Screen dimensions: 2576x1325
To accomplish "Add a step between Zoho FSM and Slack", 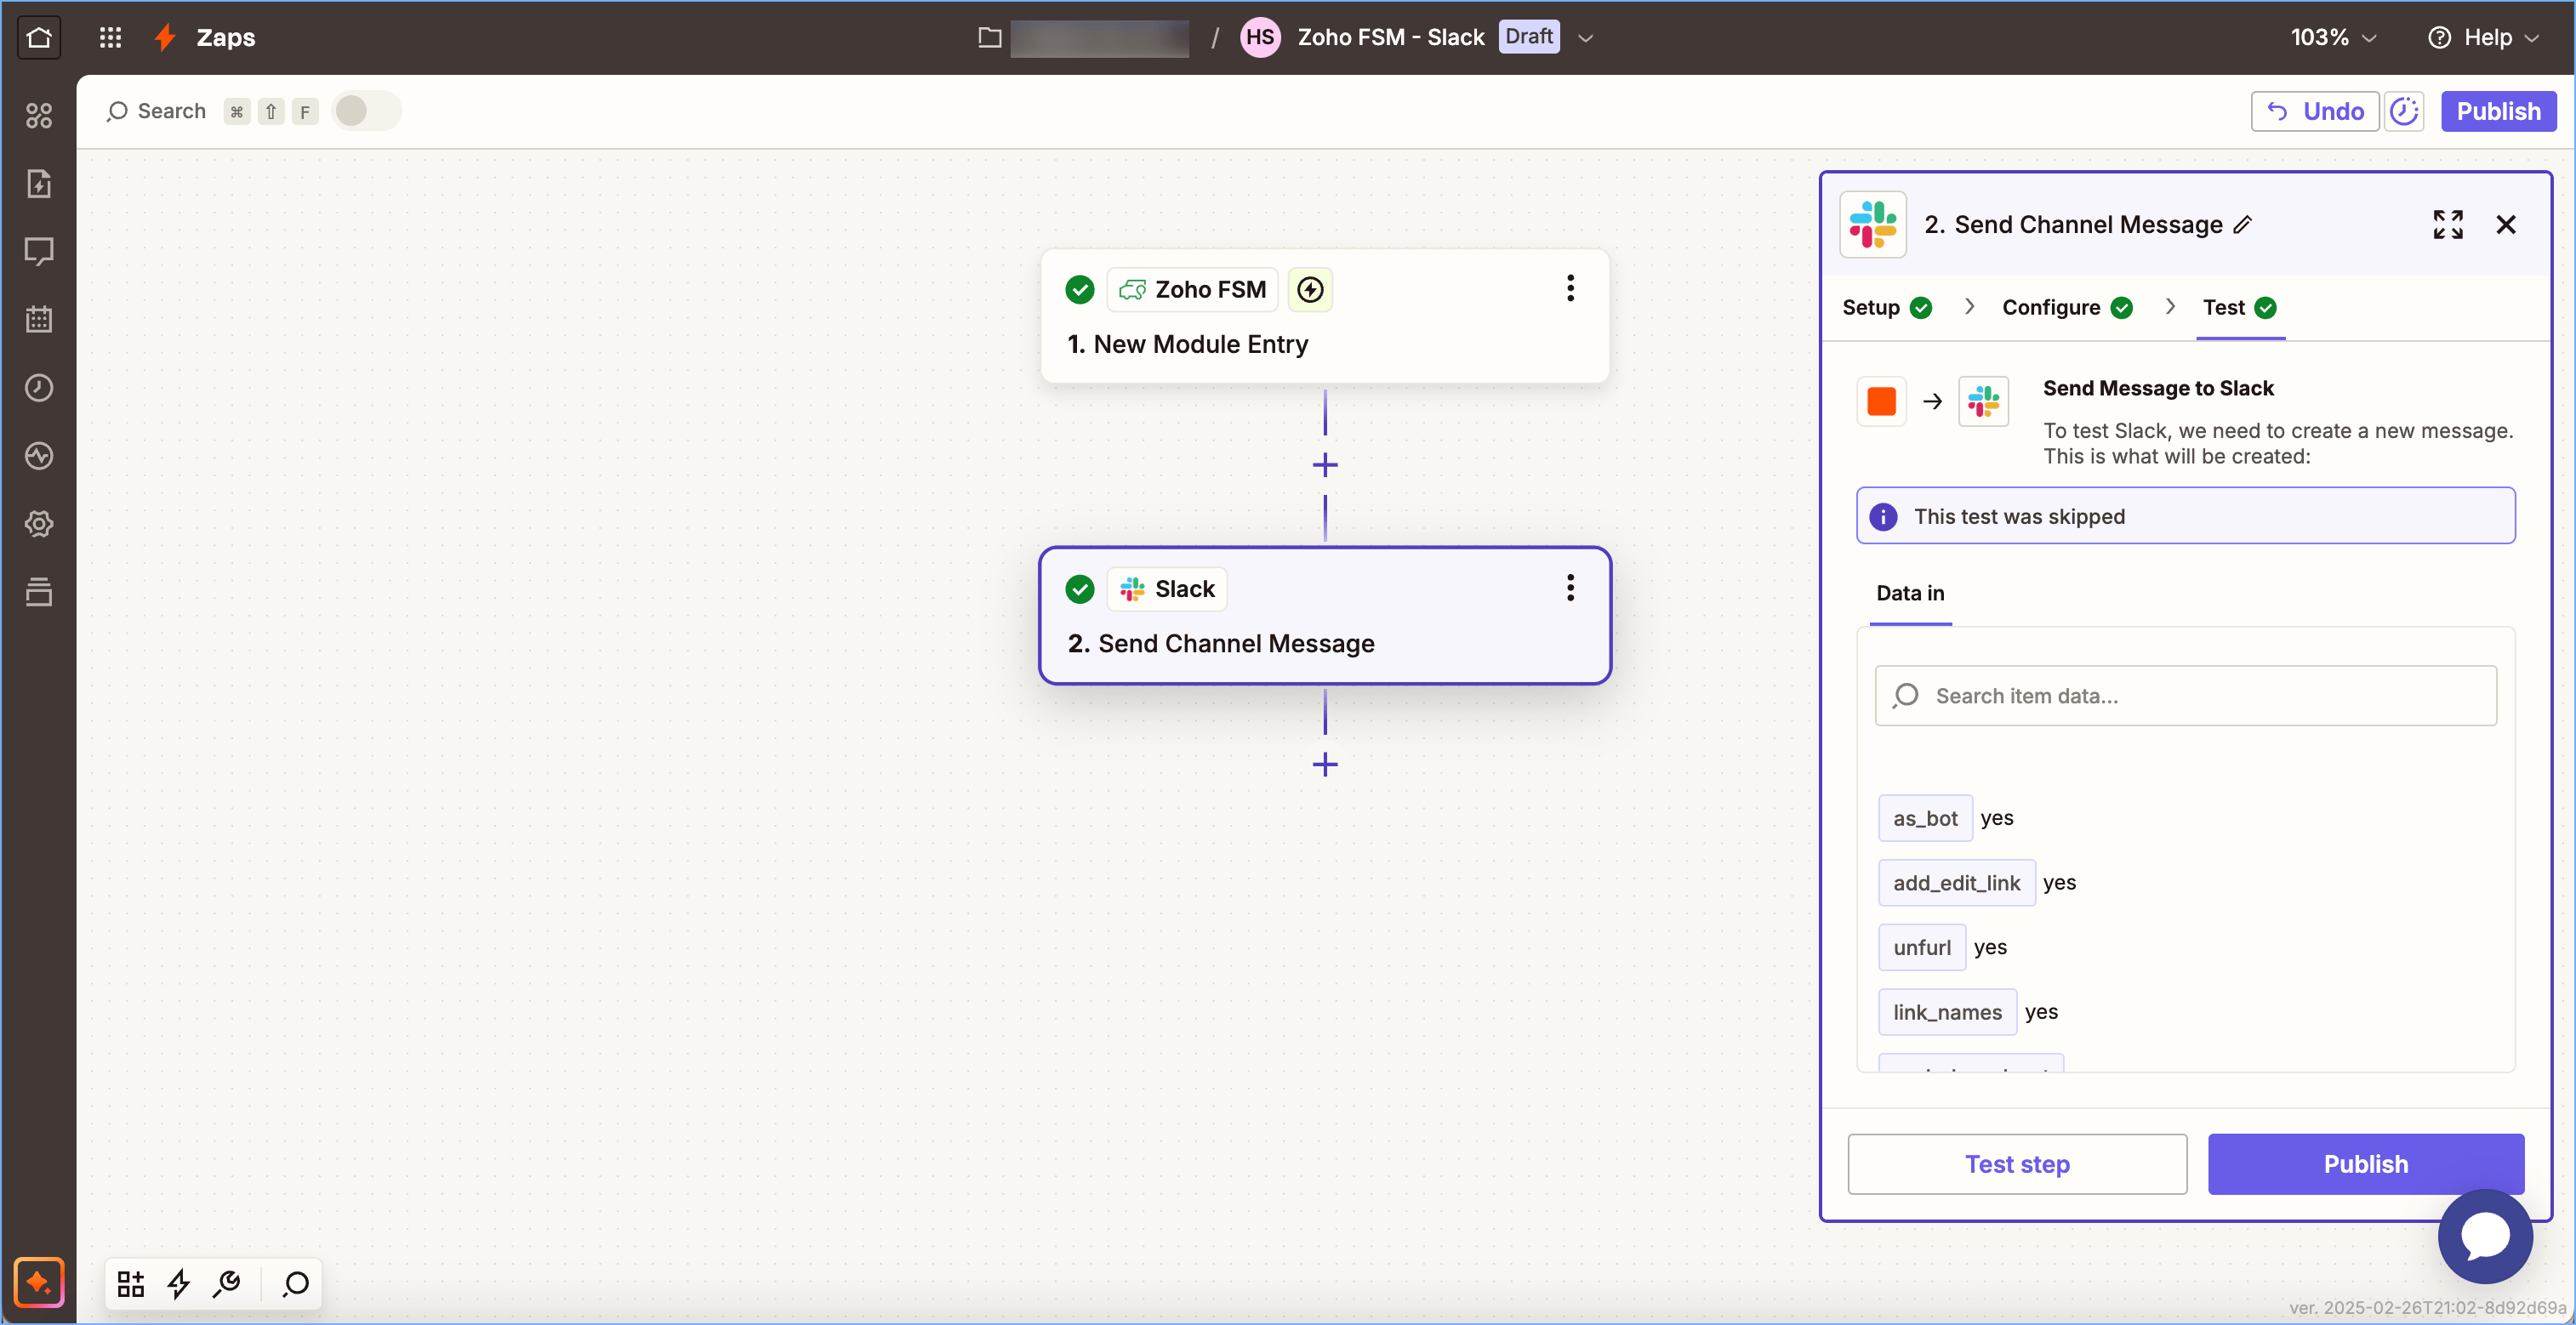I will click(1325, 465).
